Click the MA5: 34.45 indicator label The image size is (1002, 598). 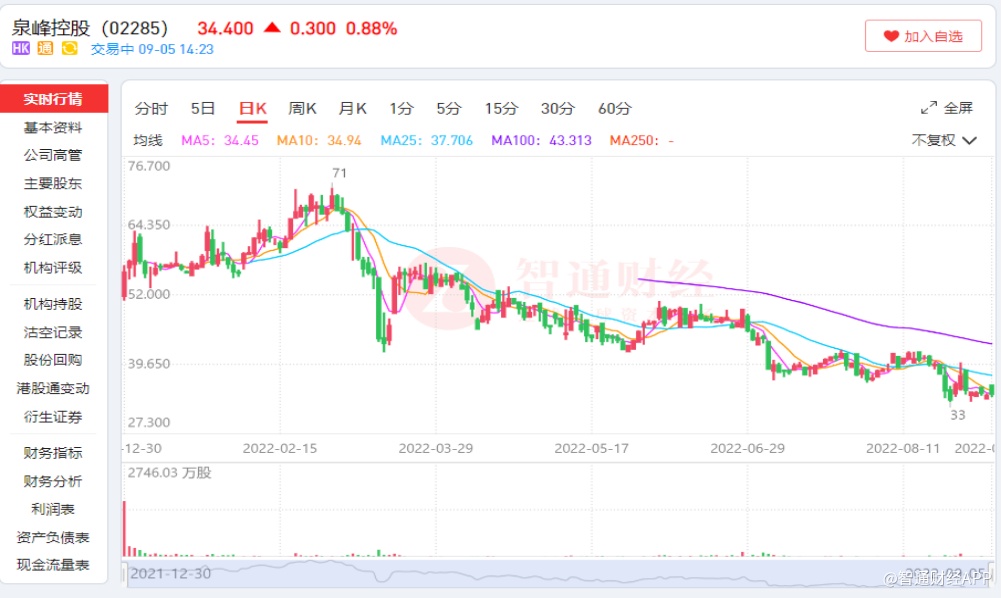click(220, 141)
